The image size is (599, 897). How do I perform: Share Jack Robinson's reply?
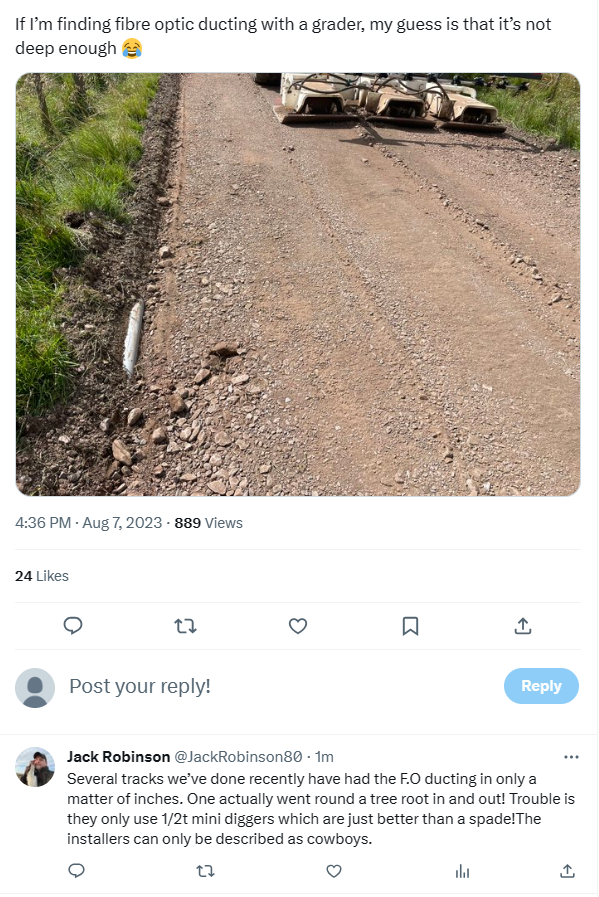pyautogui.click(x=568, y=871)
